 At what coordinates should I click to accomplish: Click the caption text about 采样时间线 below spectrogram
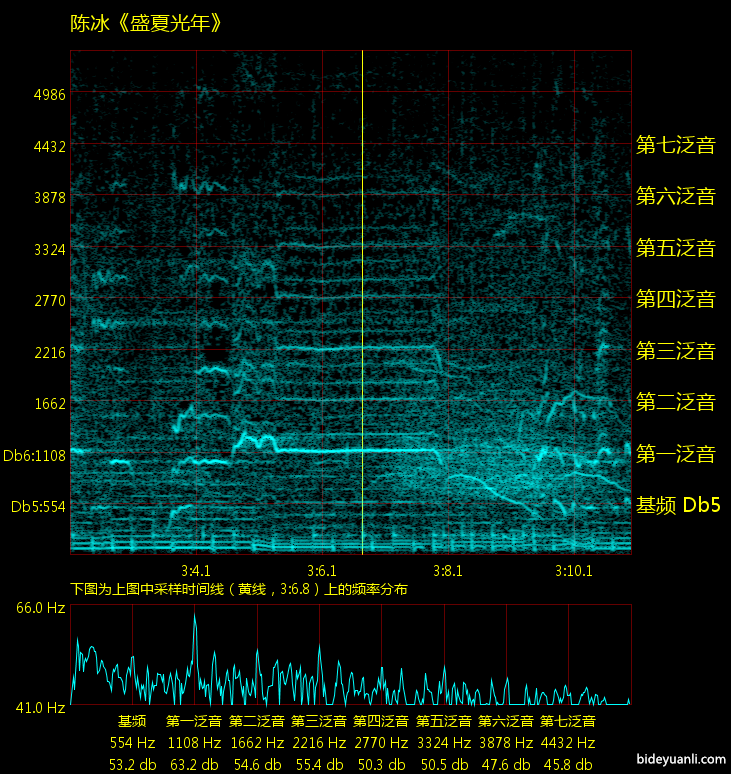[x=239, y=589]
